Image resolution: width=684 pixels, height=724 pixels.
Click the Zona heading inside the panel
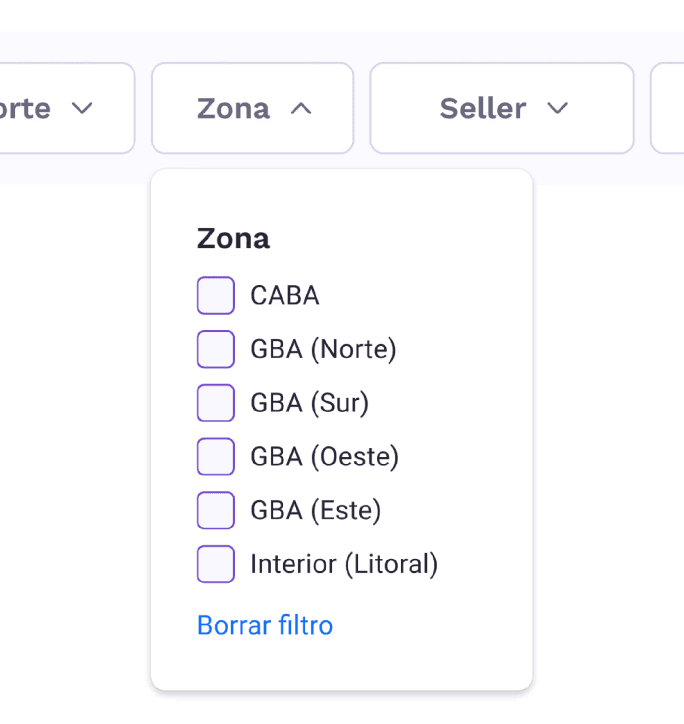pos(233,239)
